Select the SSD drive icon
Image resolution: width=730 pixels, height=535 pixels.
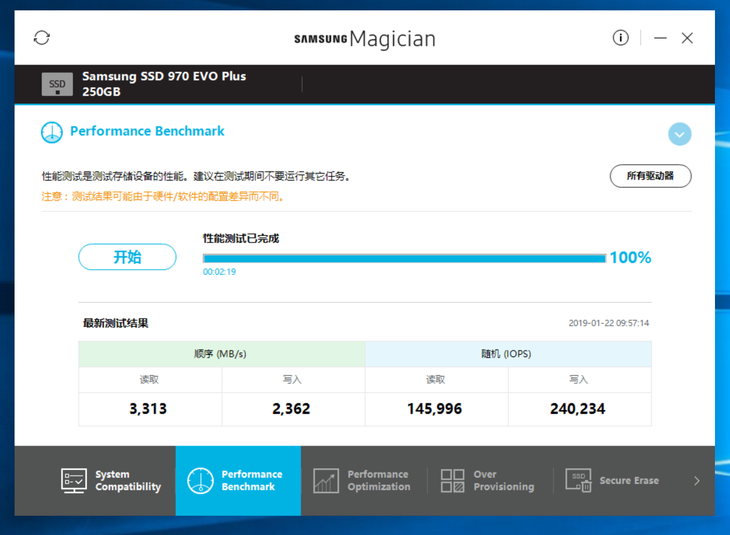[x=57, y=84]
